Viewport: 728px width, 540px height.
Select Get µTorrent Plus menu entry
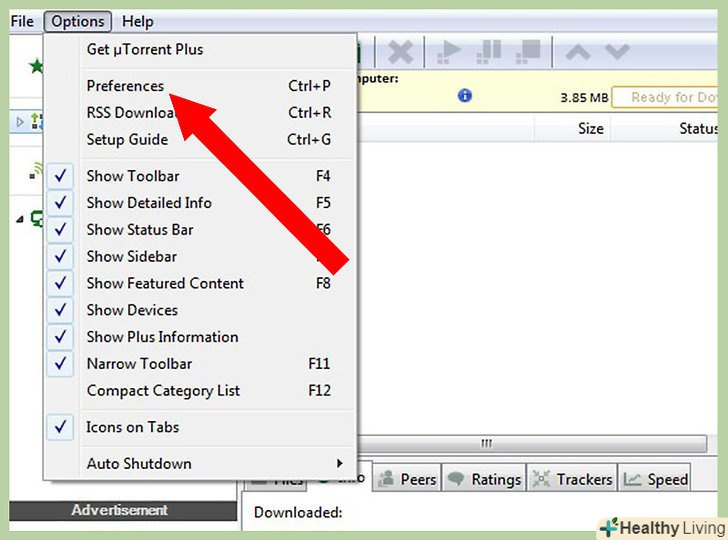tap(201, 49)
